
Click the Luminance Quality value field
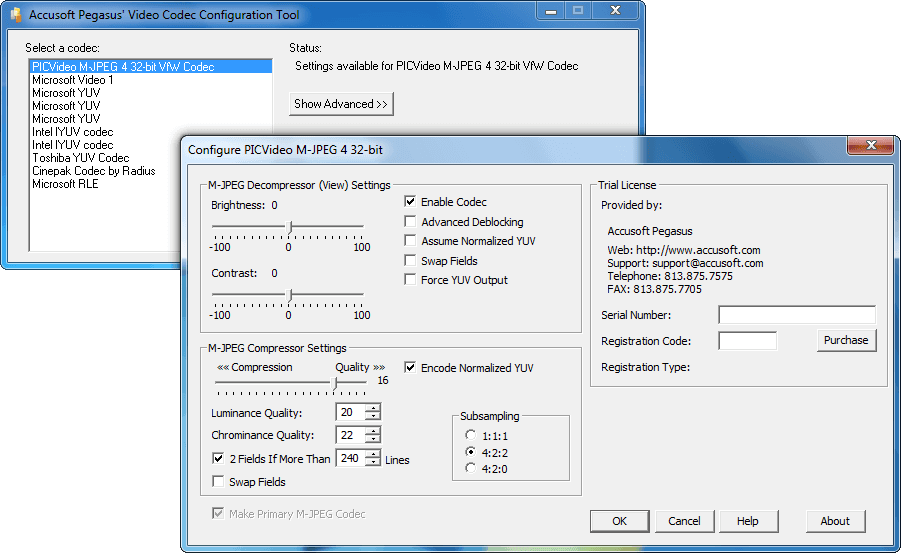(x=351, y=412)
